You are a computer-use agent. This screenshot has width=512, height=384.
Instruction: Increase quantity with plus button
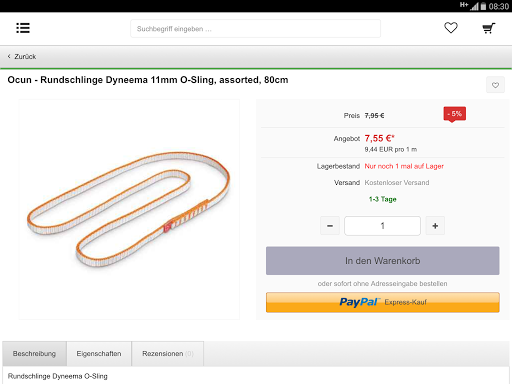click(x=435, y=226)
